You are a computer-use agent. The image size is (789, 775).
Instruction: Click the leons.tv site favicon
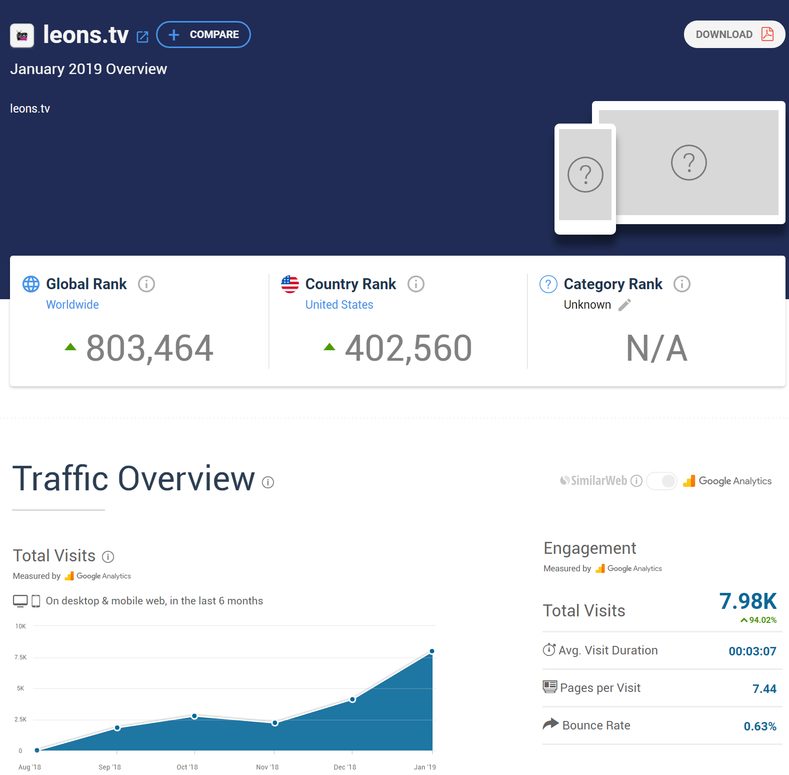click(22, 35)
